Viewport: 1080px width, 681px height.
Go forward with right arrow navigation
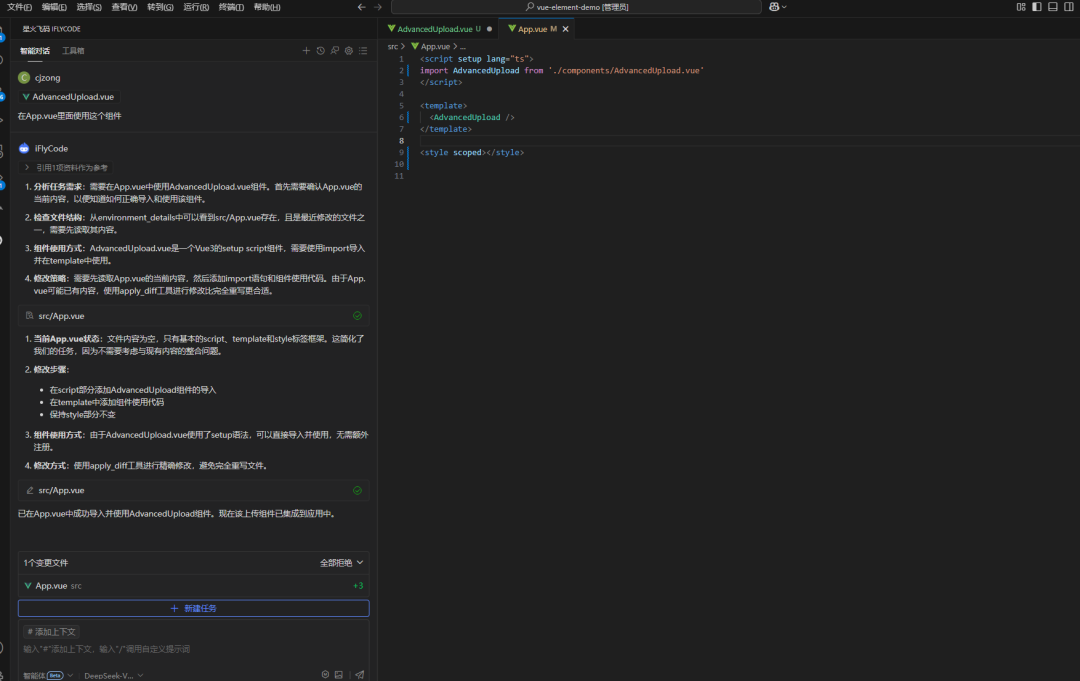pyautogui.click(x=377, y=7)
